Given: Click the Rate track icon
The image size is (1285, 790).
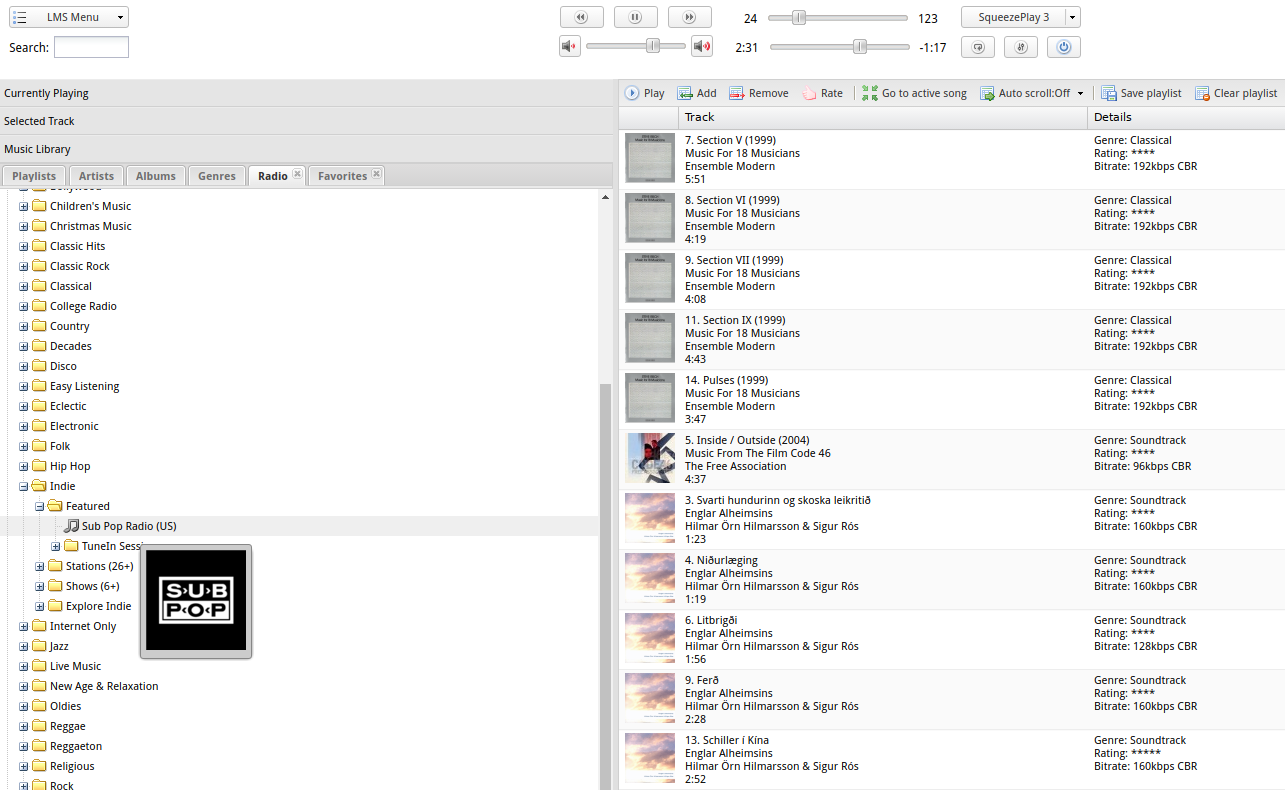Looking at the screenshot, I should 809,93.
